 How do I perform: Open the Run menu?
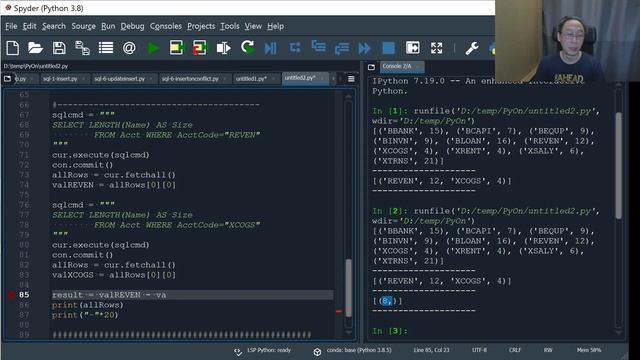(x=108, y=26)
